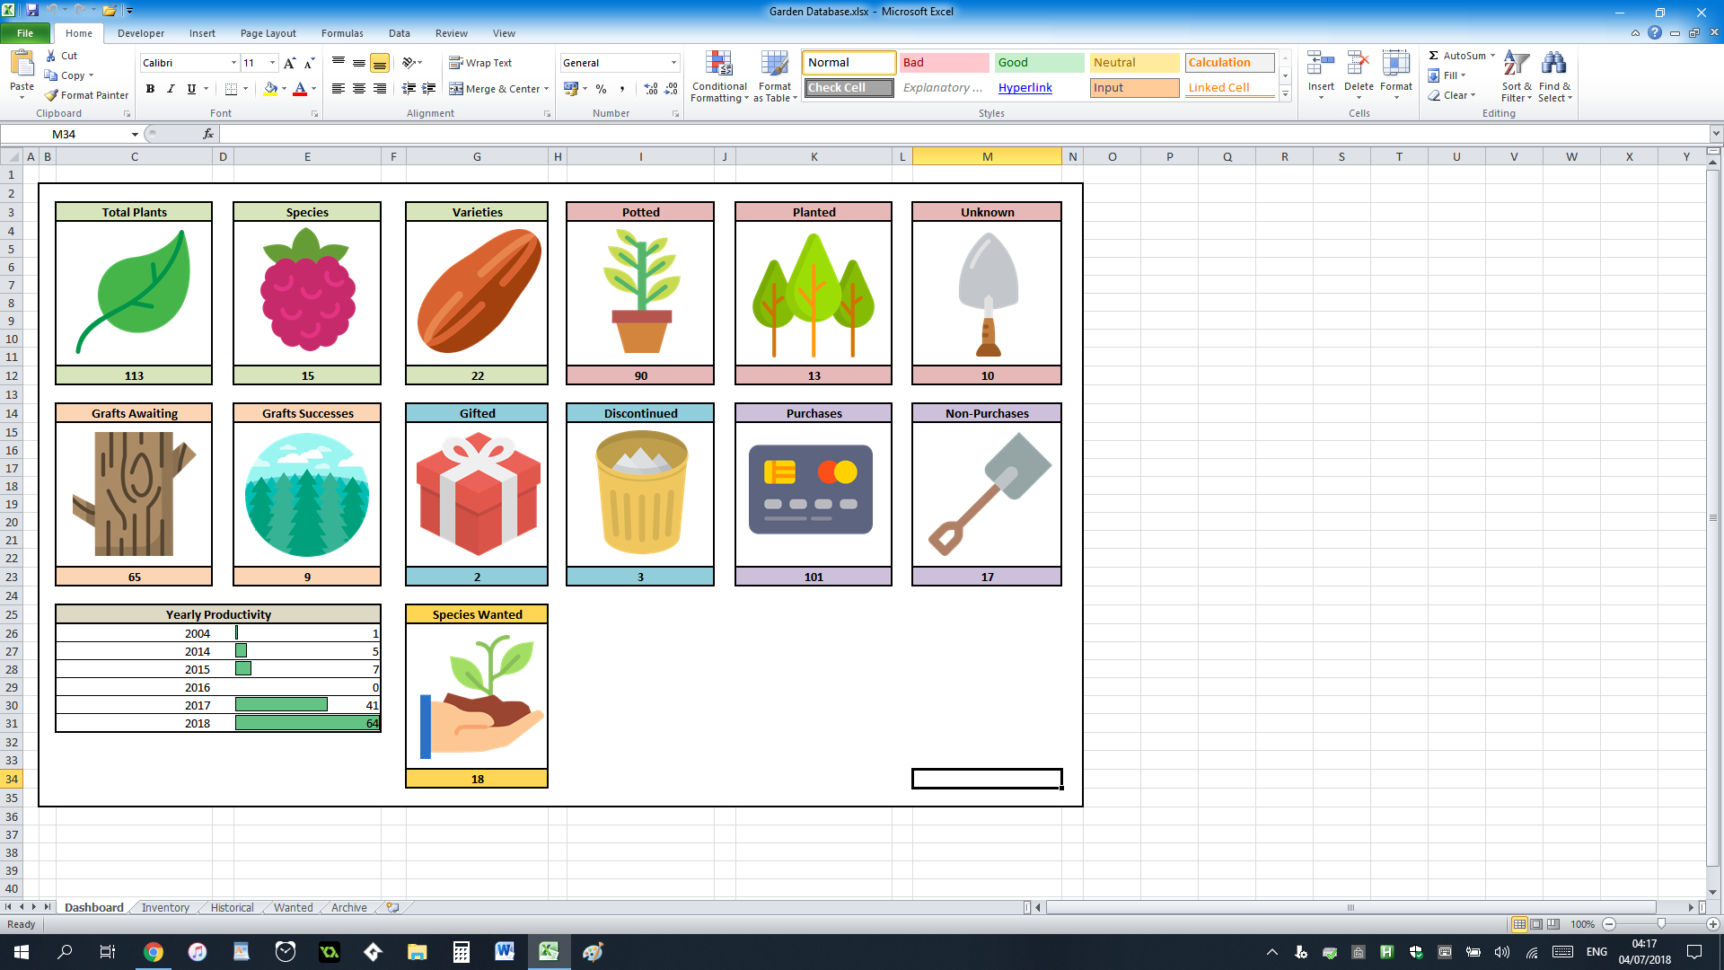Apply italic formatting

pyautogui.click(x=169, y=89)
